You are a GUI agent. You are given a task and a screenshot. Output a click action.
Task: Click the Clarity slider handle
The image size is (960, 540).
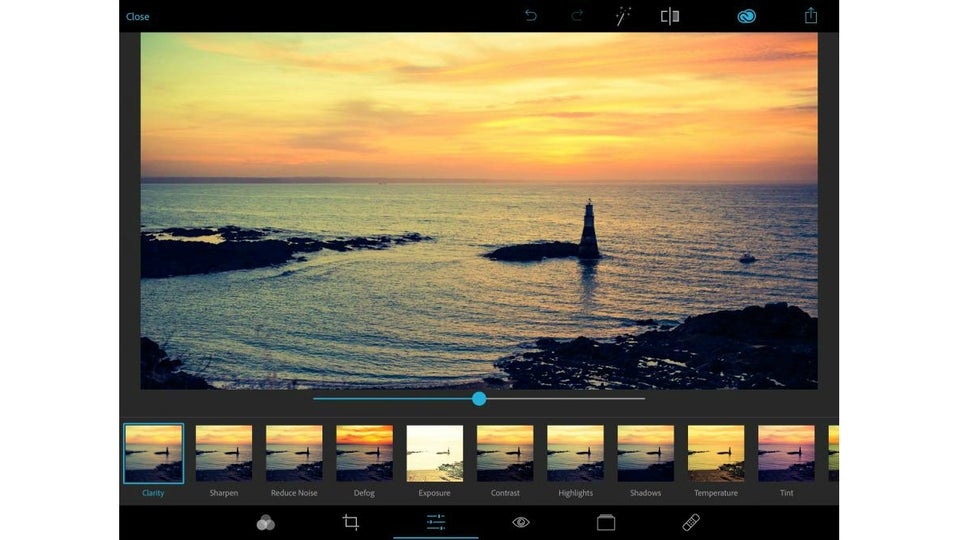(479, 399)
